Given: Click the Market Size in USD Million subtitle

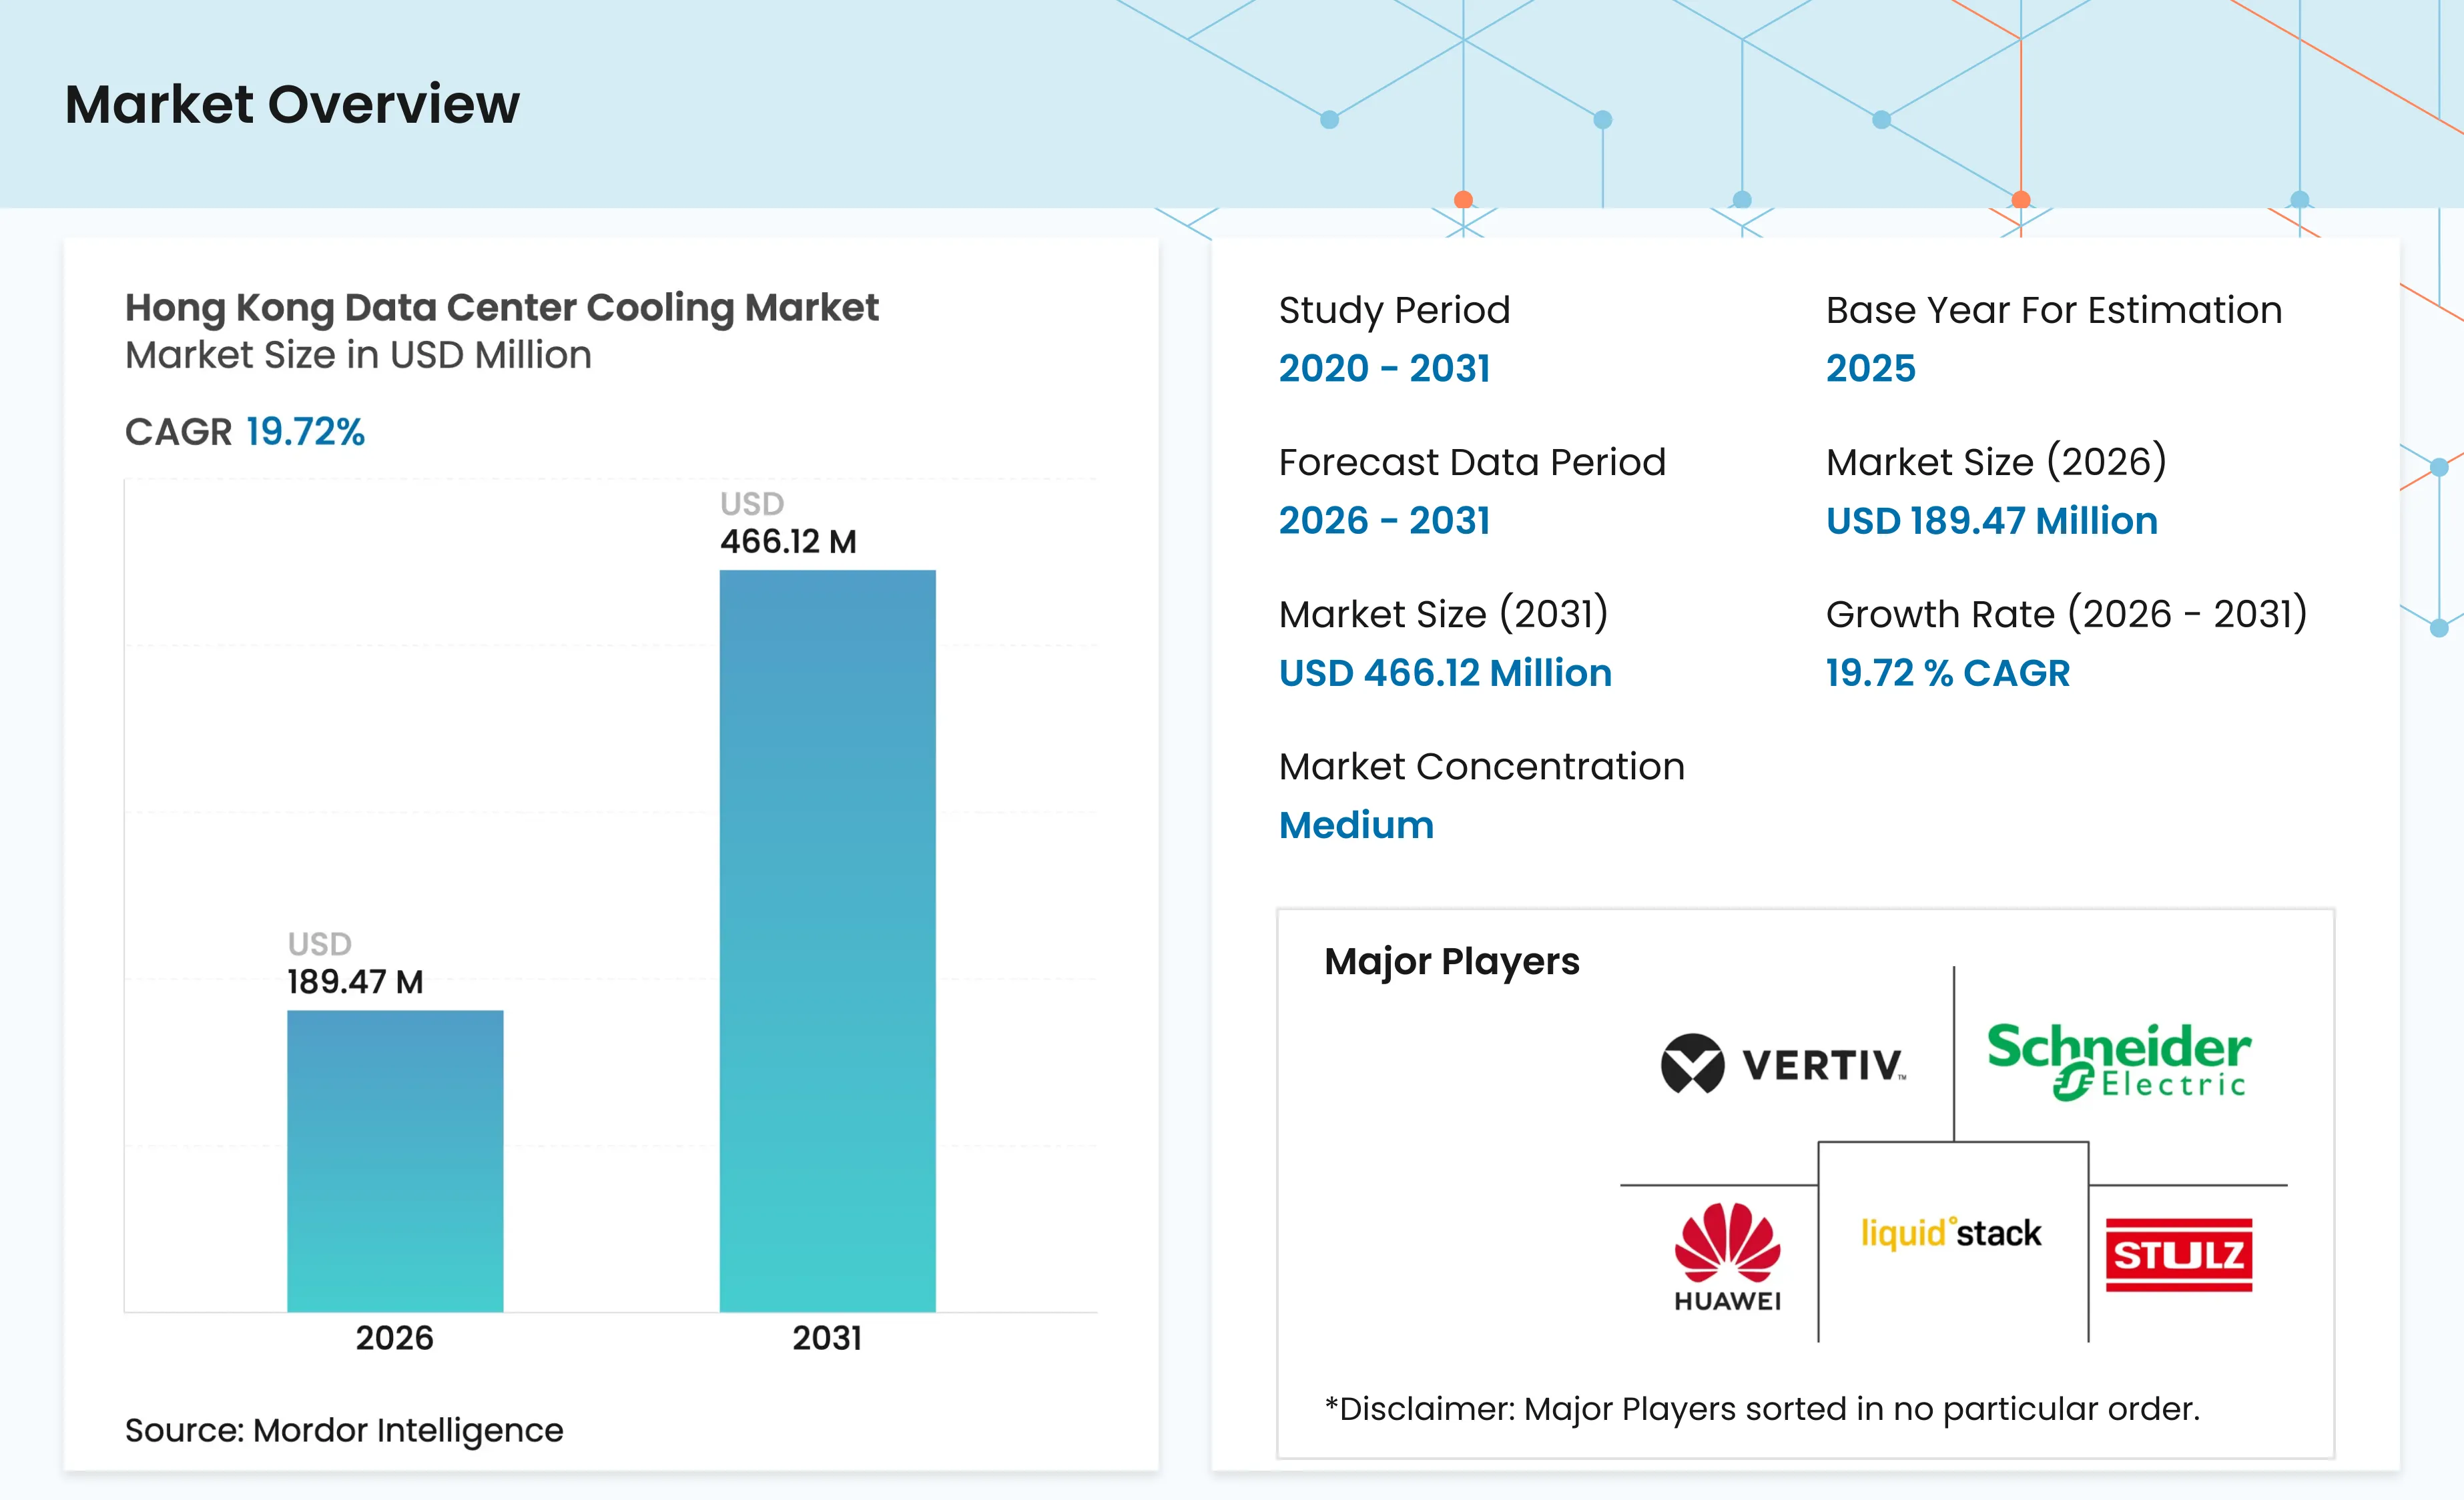Looking at the screenshot, I should (358, 355).
